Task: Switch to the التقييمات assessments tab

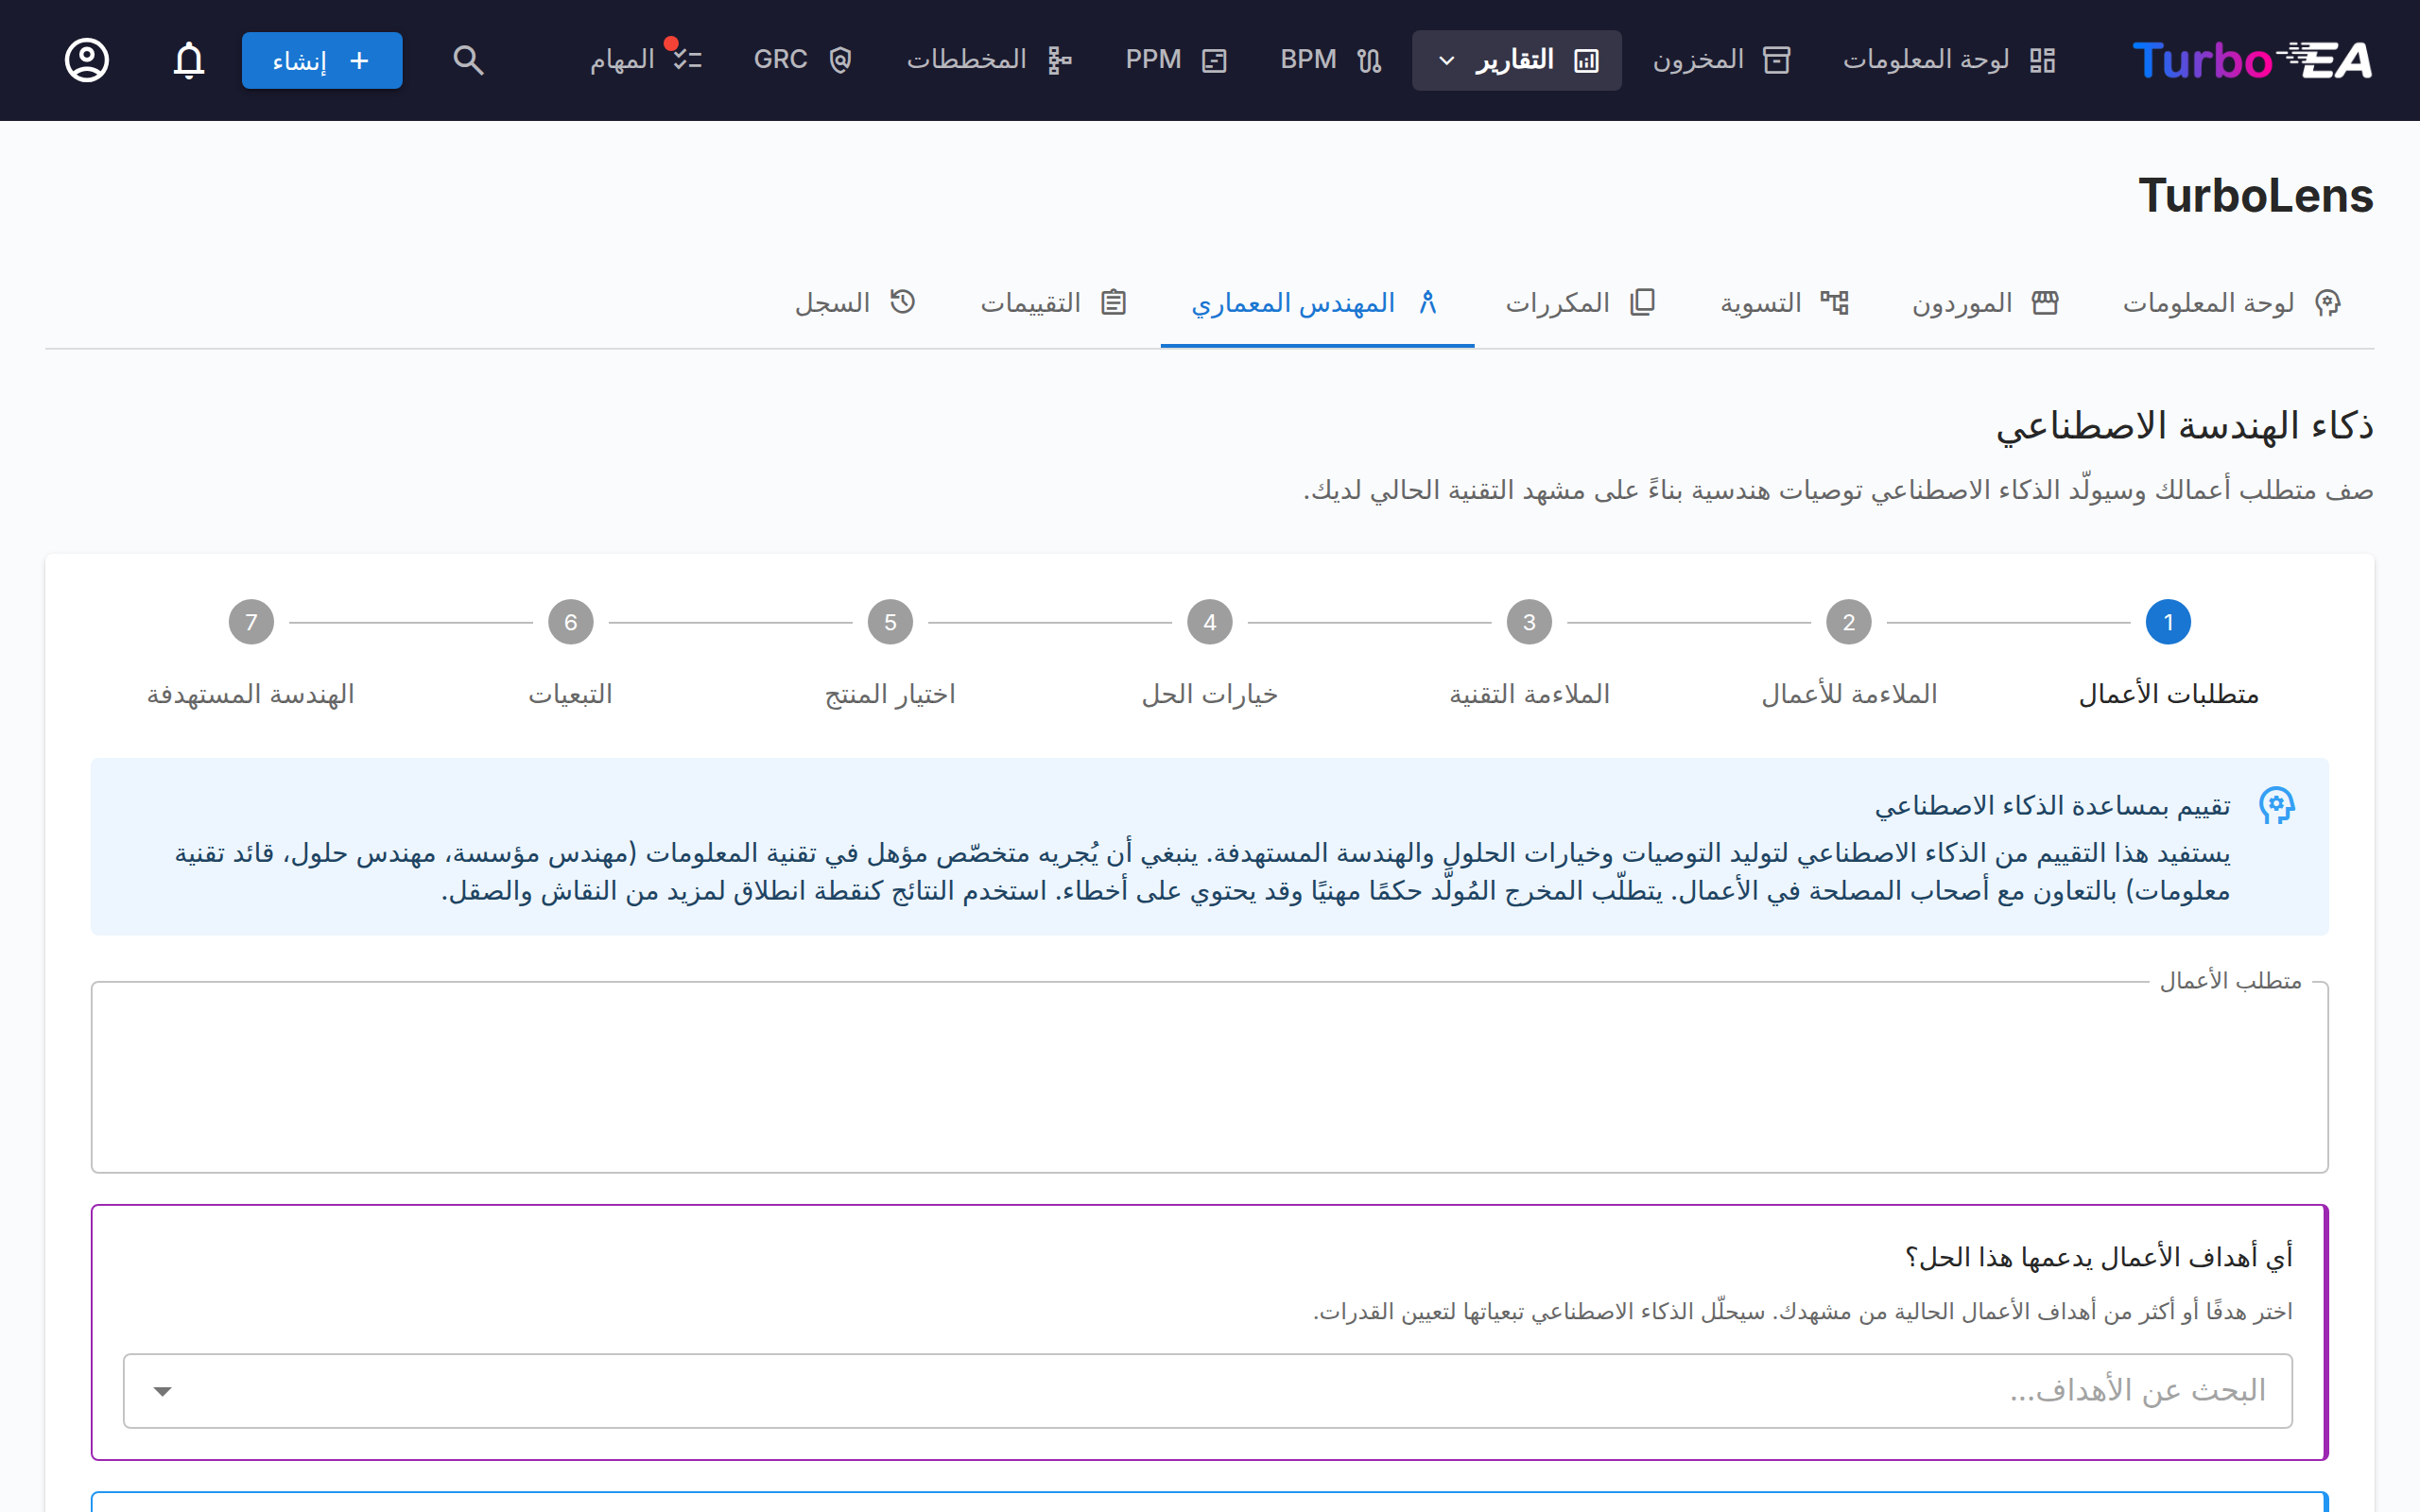Action: click(x=1054, y=303)
